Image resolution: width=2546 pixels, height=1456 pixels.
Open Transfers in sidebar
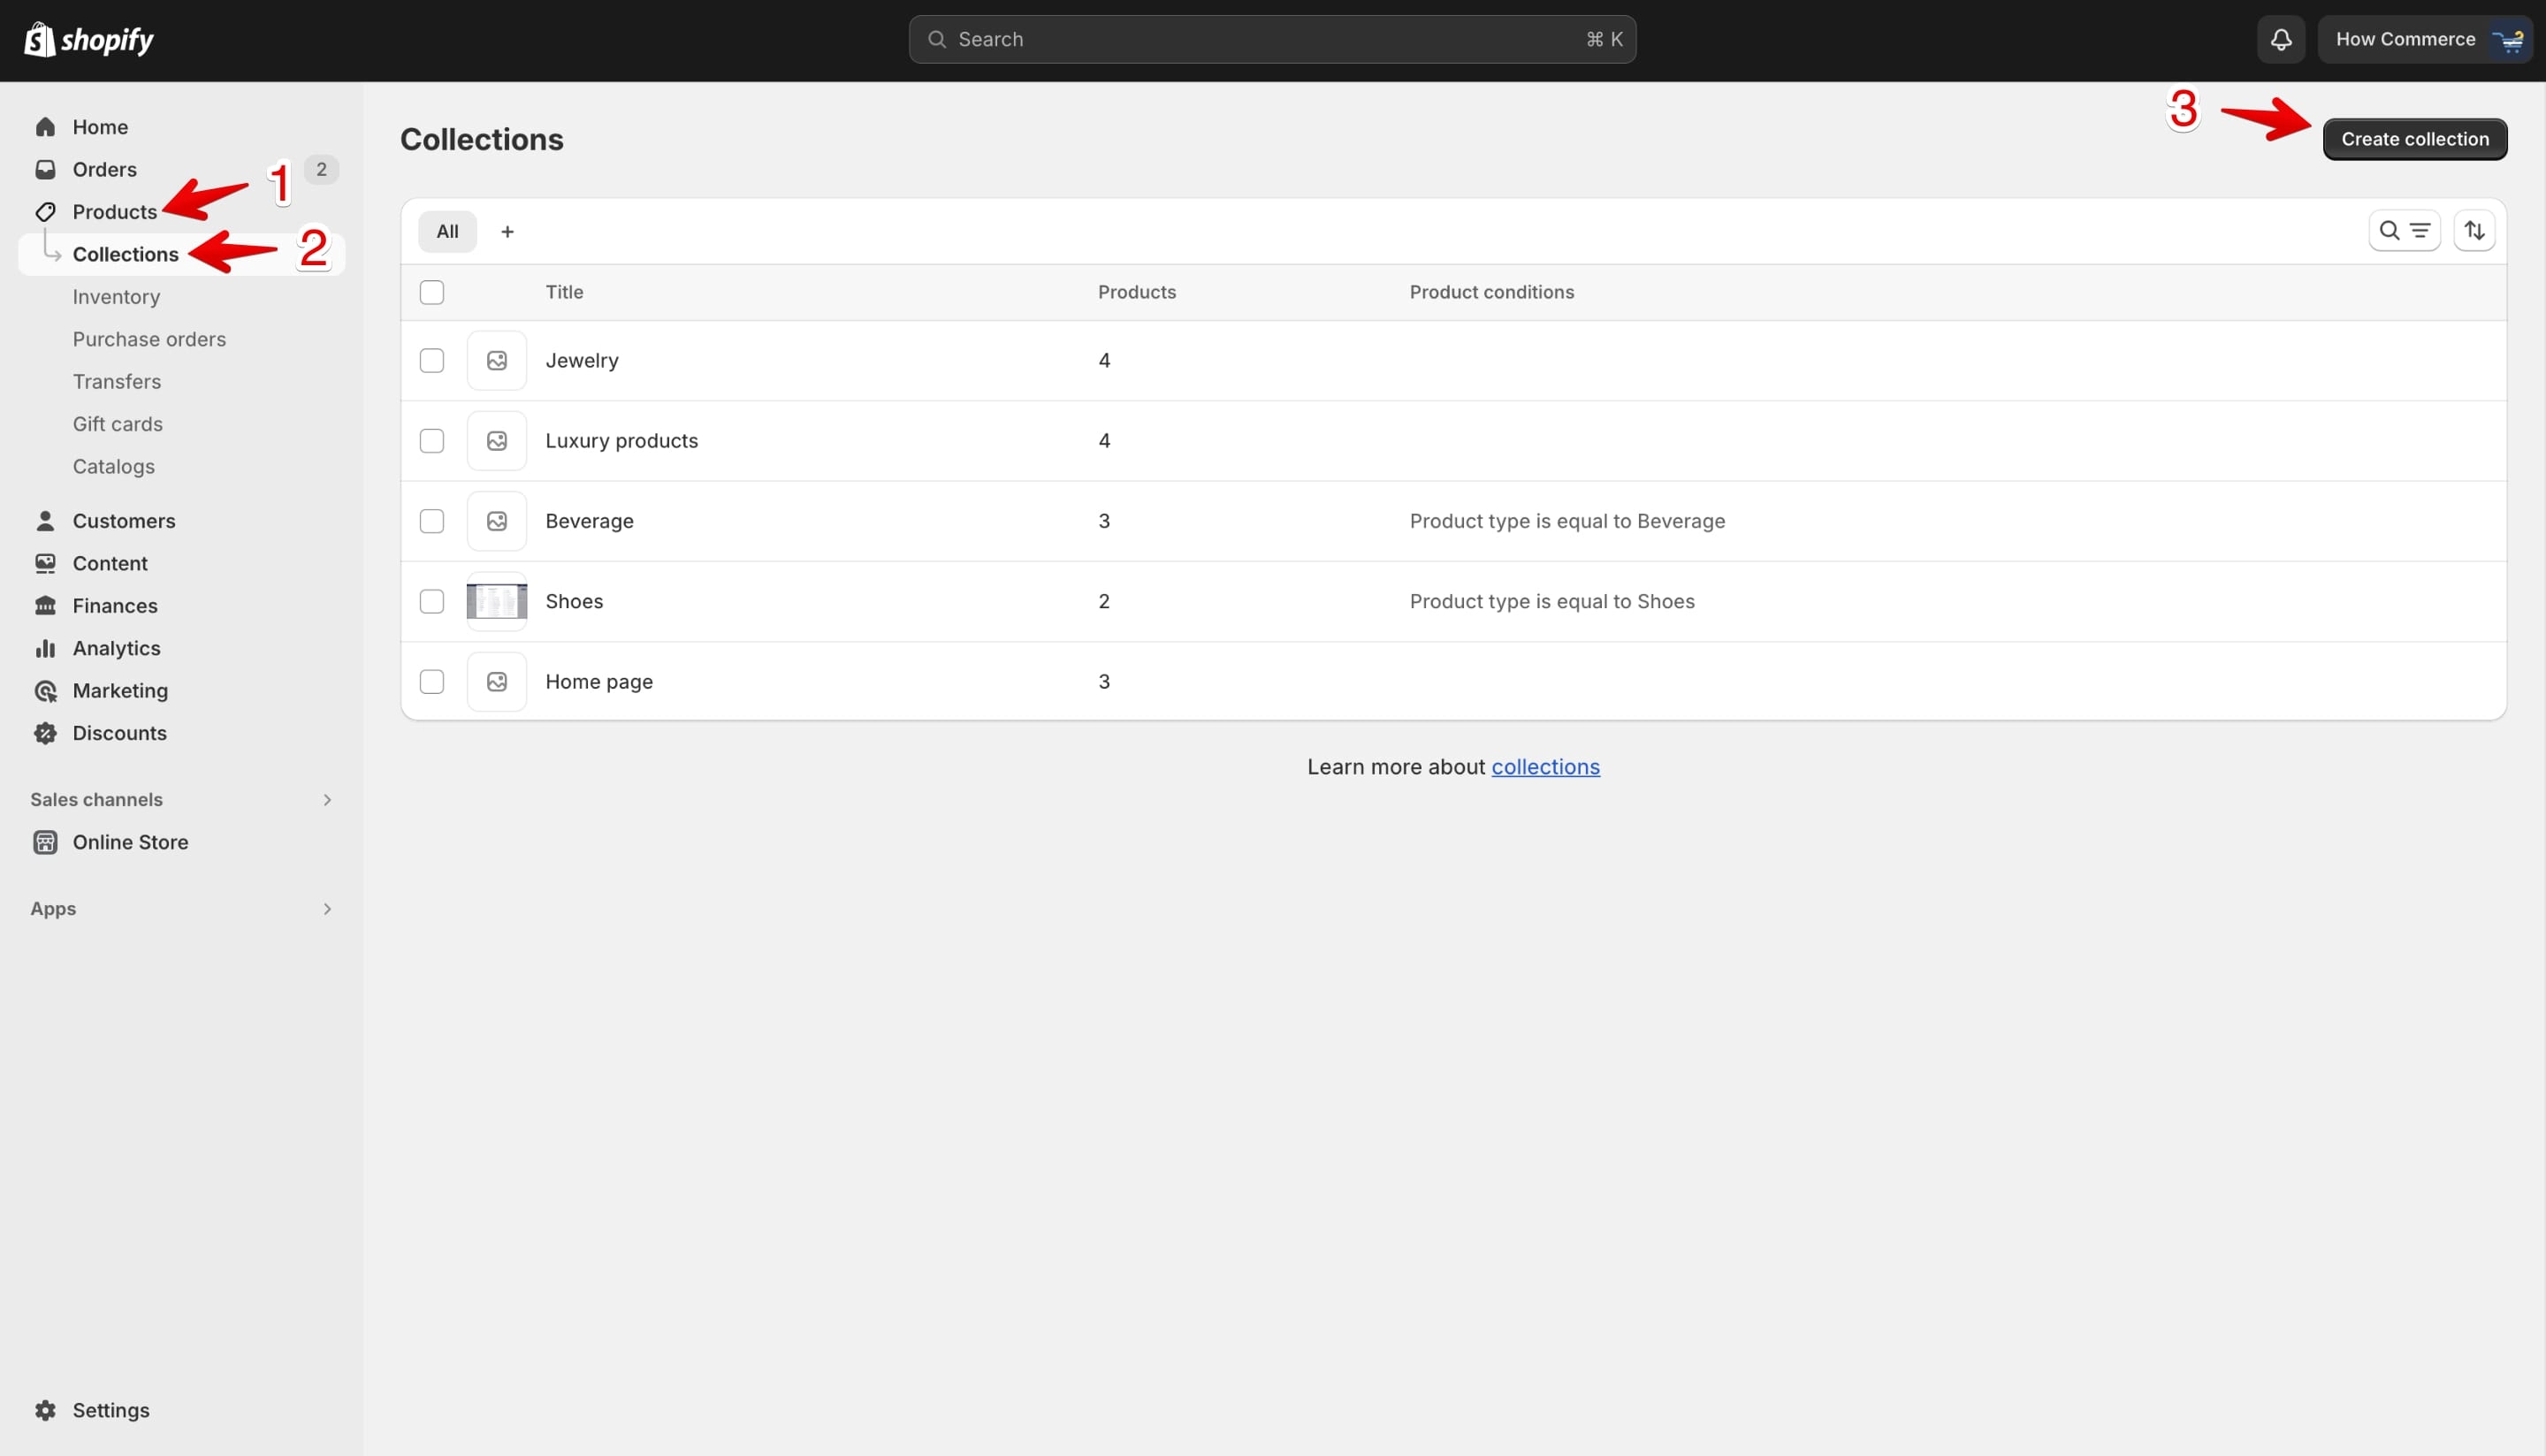pyautogui.click(x=116, y=382)
